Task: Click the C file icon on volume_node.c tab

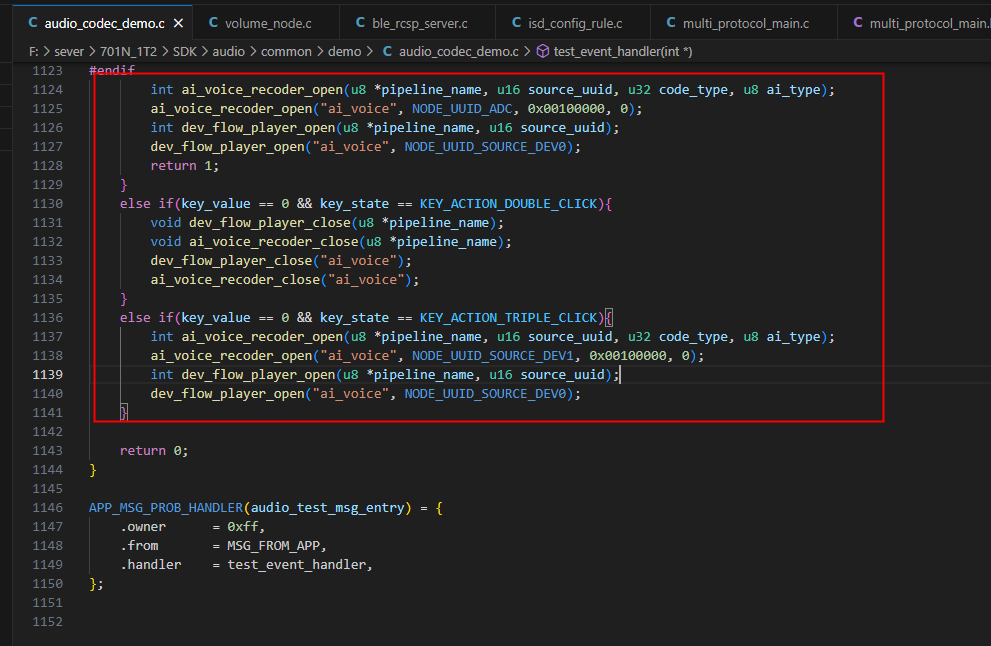Action: [214, 23]
